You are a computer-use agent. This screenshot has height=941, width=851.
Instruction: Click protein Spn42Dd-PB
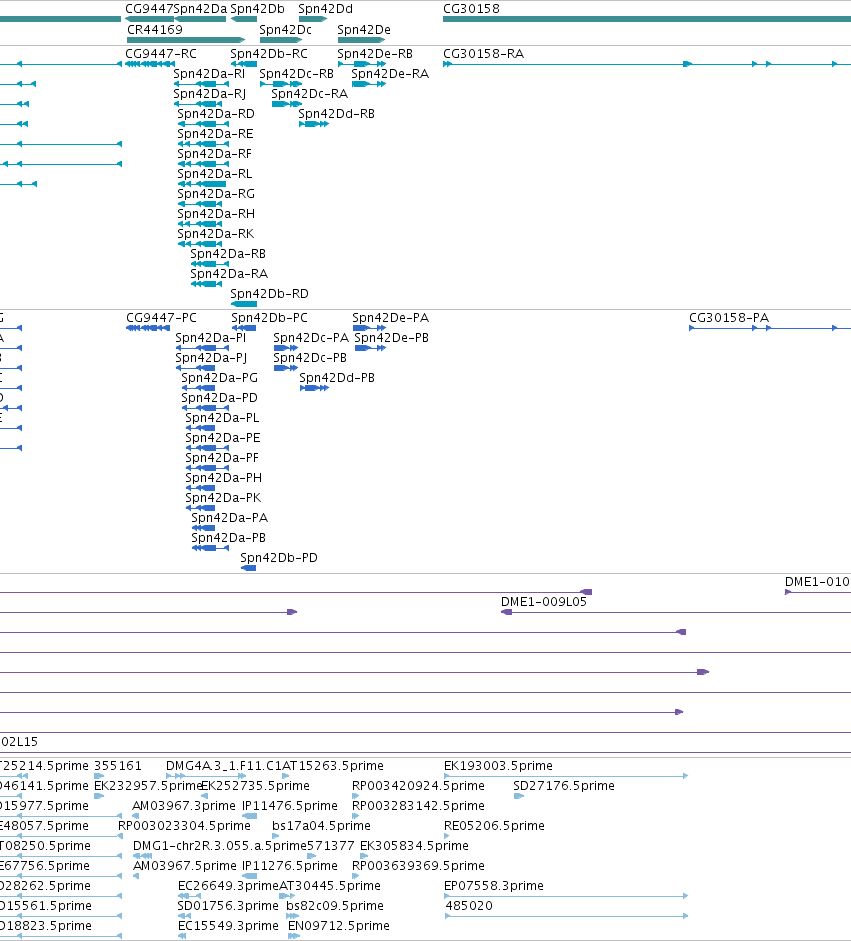click(x=337, y=377)
